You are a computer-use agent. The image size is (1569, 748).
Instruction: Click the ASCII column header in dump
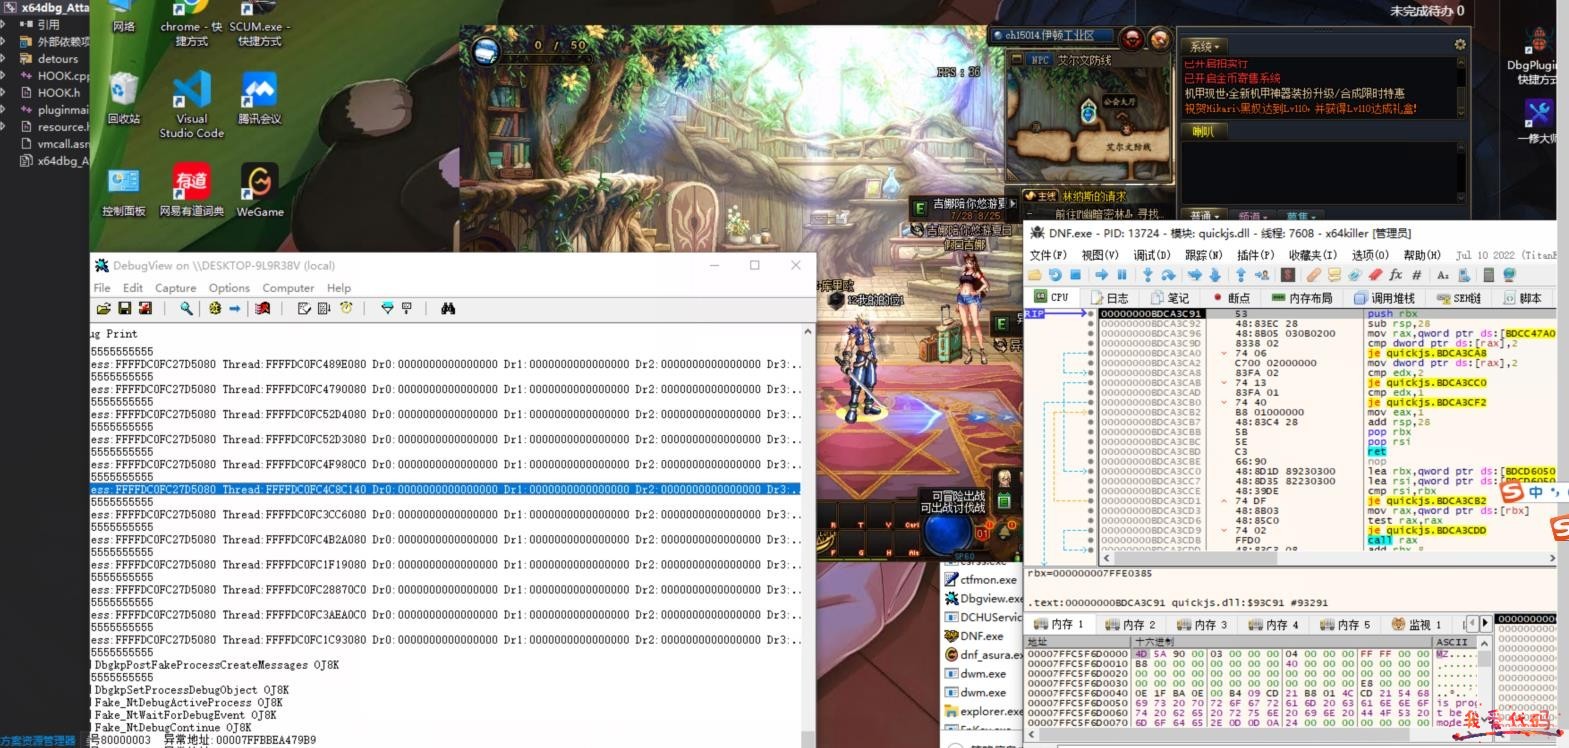(x=1452, y=642)
